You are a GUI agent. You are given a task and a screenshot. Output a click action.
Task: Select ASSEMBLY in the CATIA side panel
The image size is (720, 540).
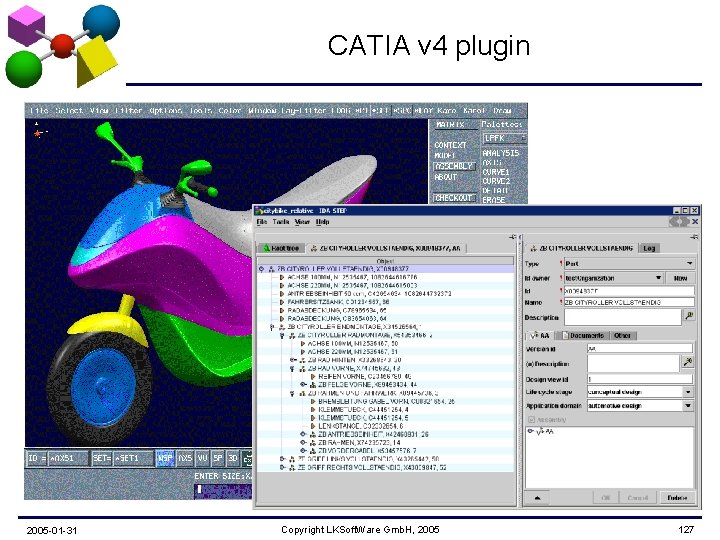coord(453,166)
